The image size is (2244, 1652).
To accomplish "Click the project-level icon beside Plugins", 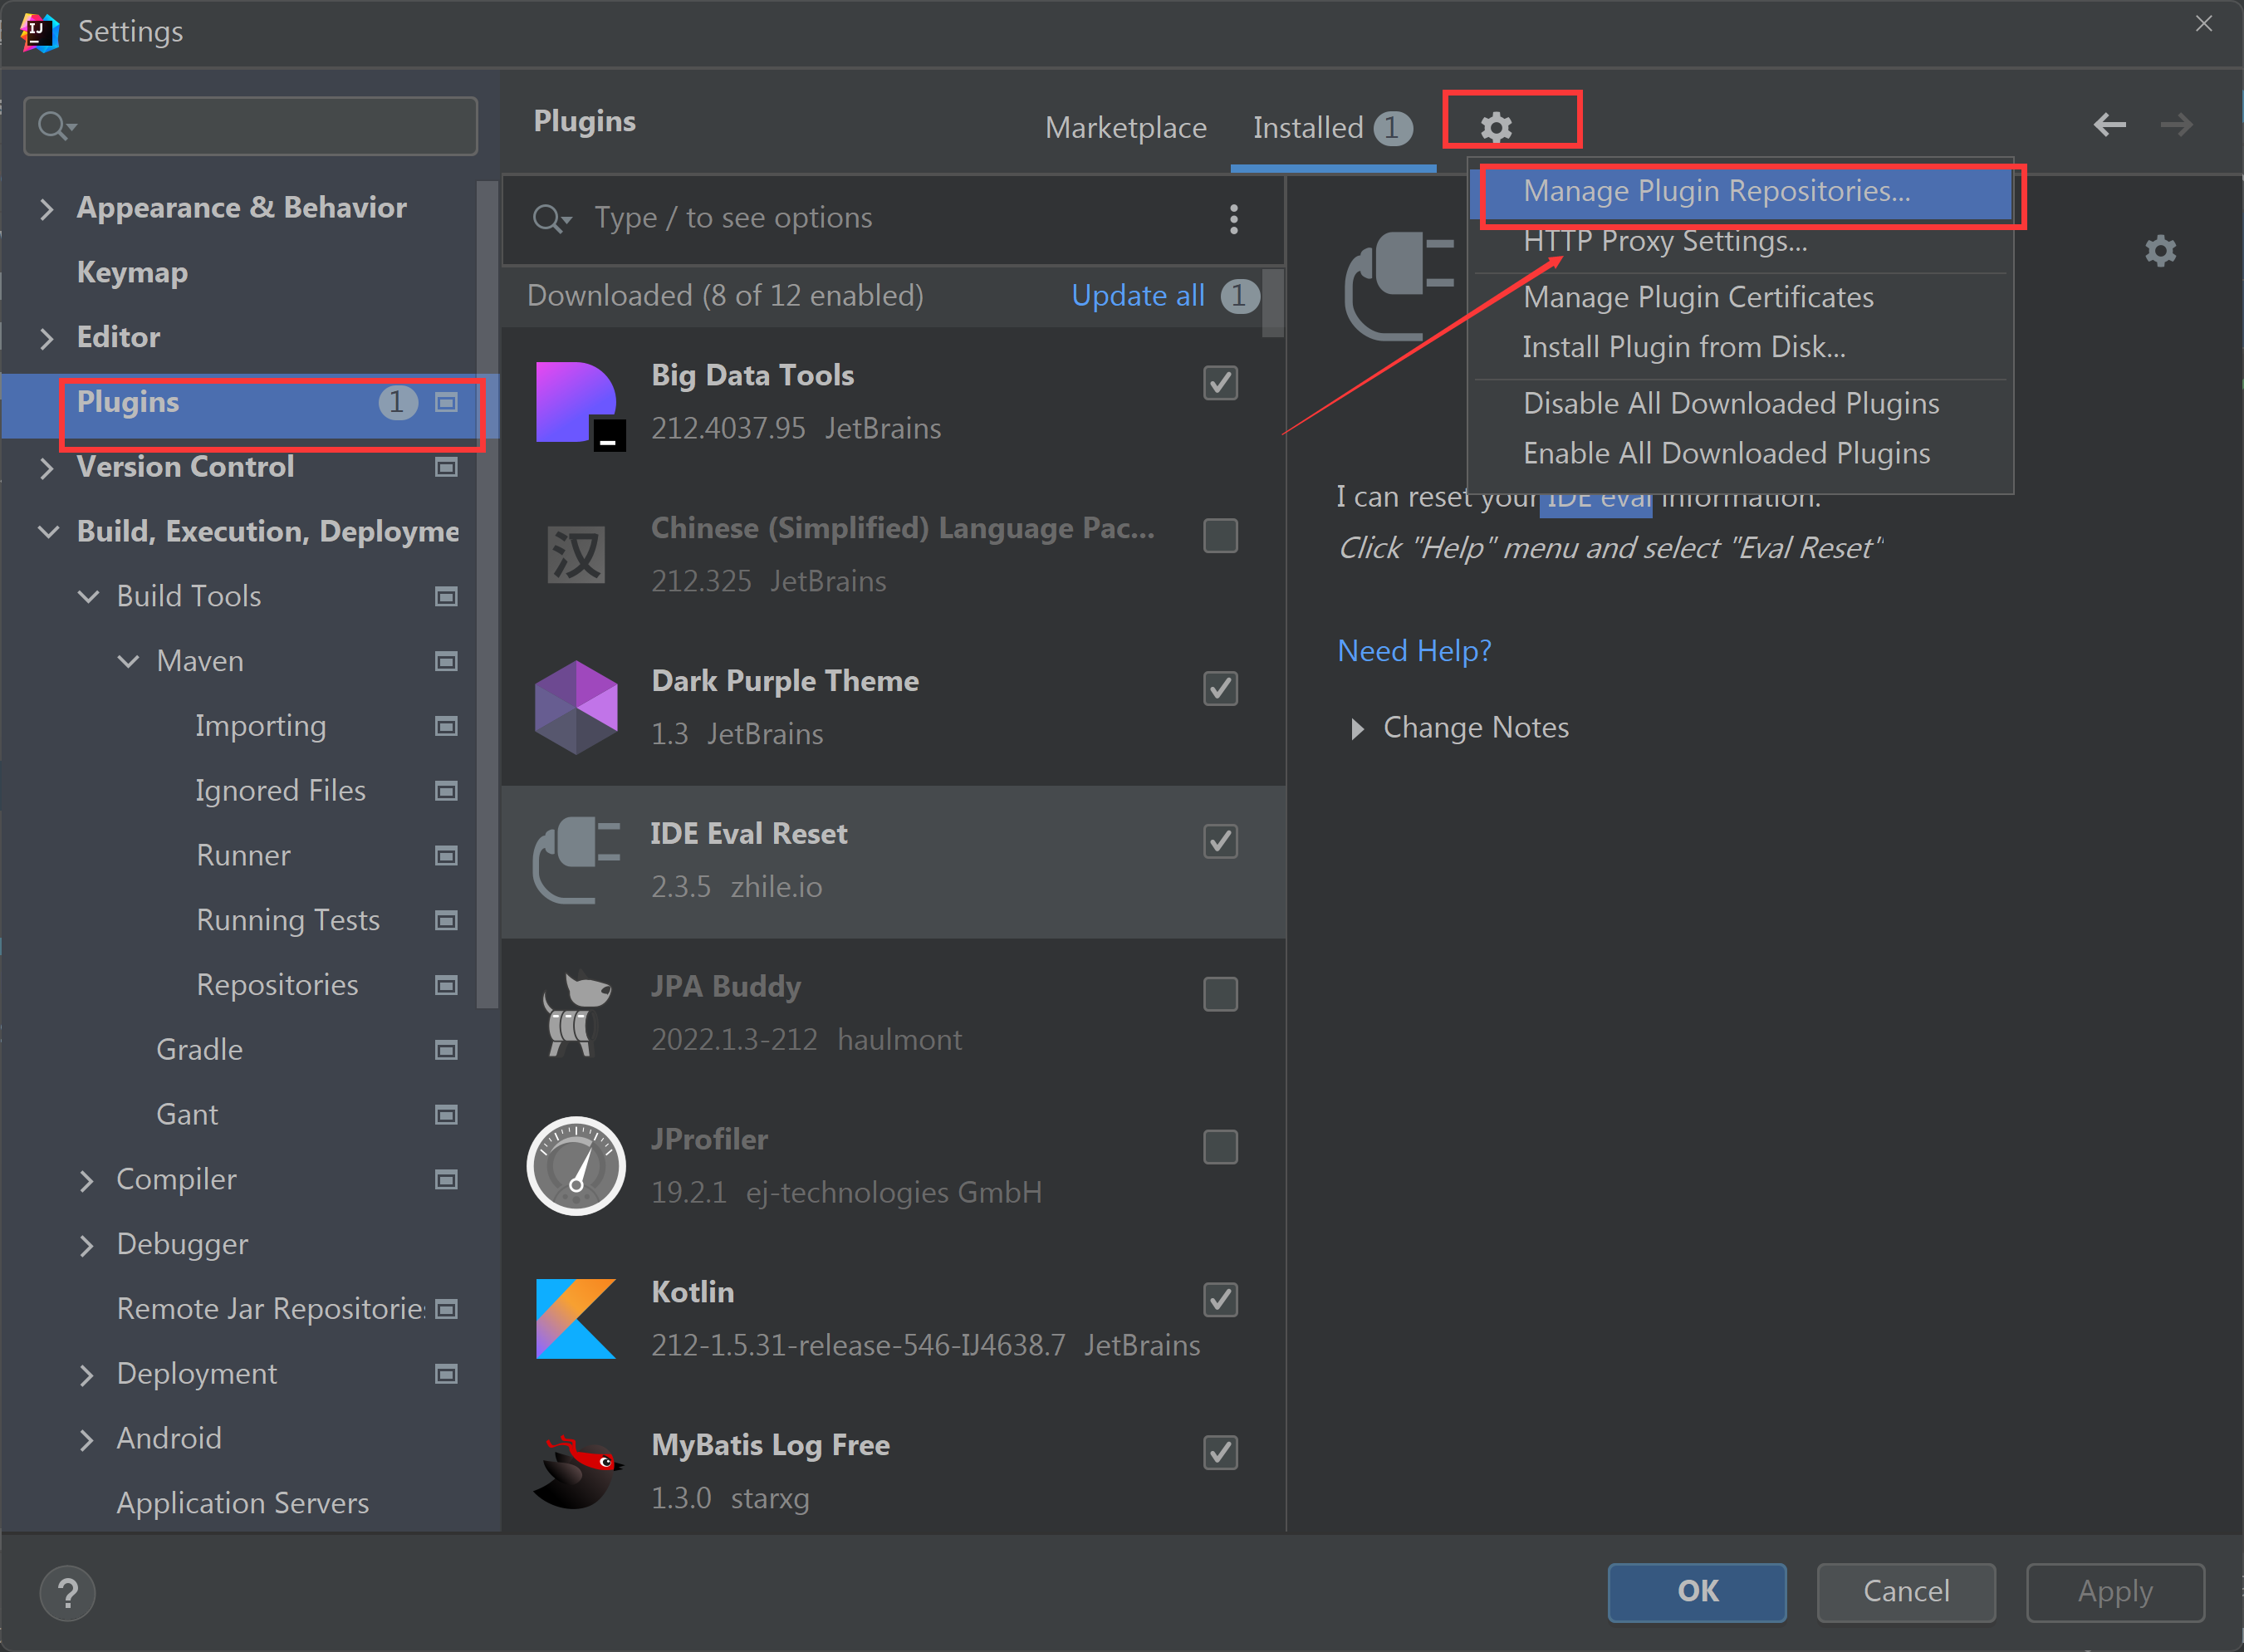I will 446,402.
